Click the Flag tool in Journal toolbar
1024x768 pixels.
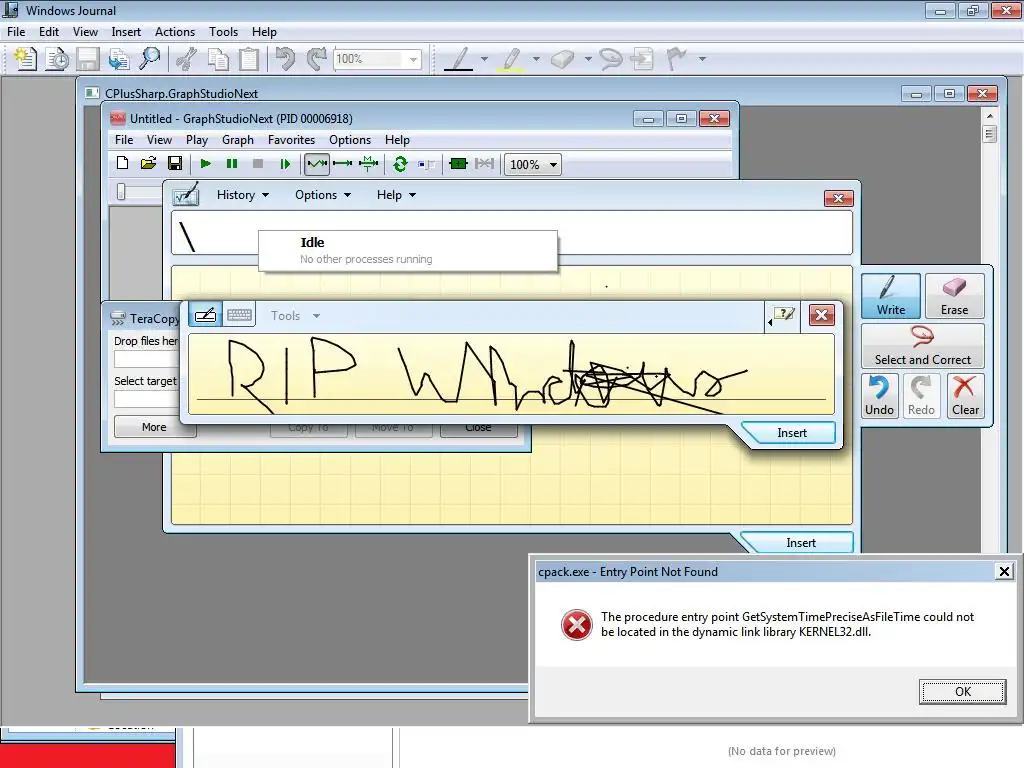pyautogui.click(x=677, y=59)
